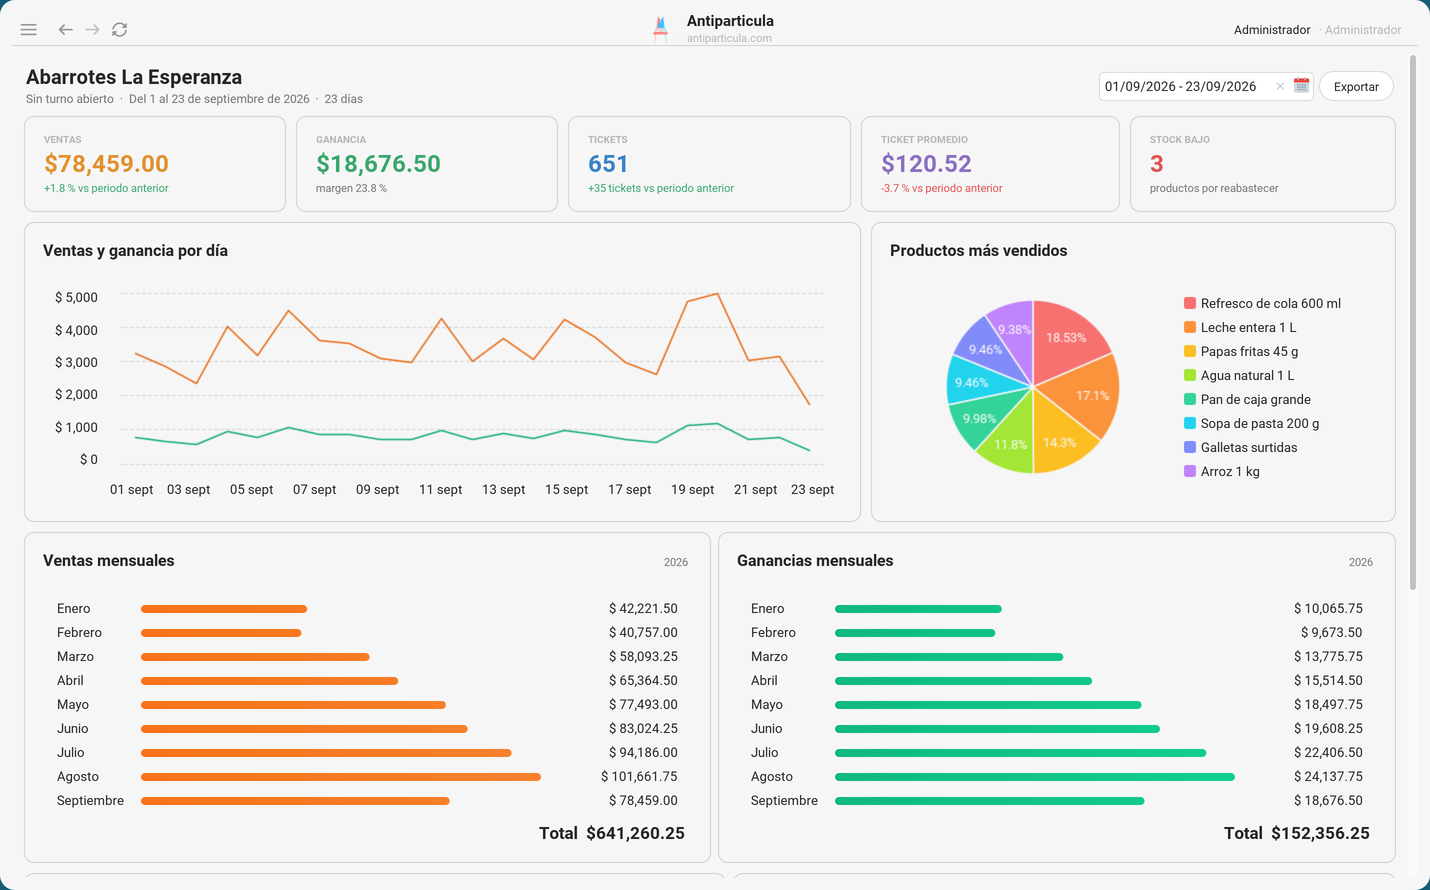
Task: Reload the page with the refresh icon
Action: click(x=120, y=30)
